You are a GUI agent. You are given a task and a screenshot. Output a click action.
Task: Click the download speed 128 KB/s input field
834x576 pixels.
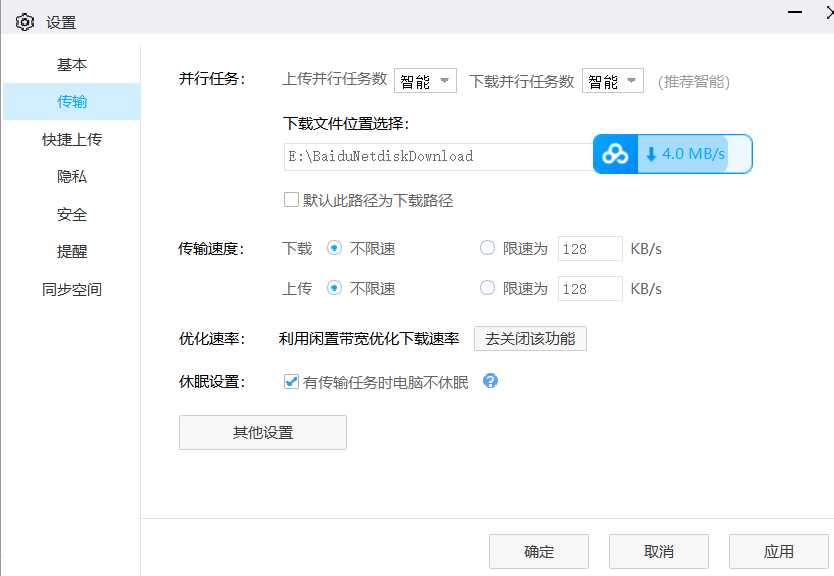pyautogui.click(x=589, y=248)
